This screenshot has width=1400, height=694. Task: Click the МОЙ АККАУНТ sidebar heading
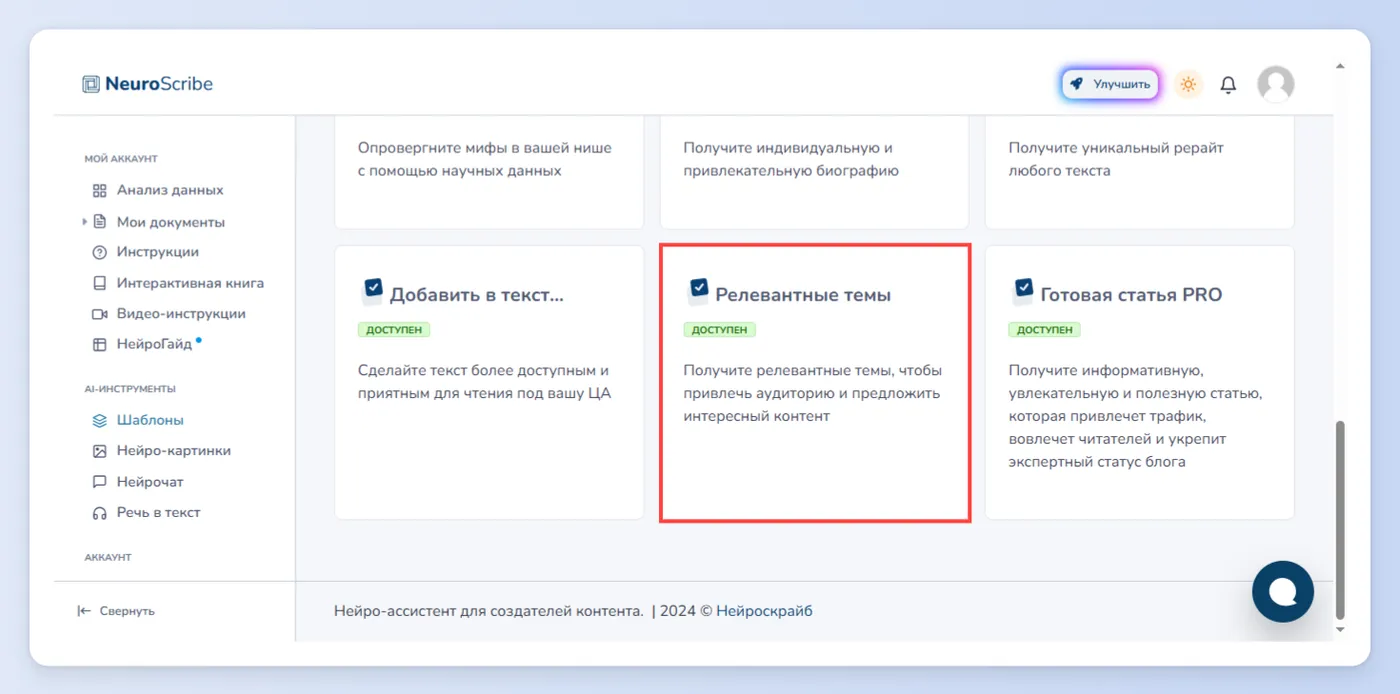tap(121, 159)
